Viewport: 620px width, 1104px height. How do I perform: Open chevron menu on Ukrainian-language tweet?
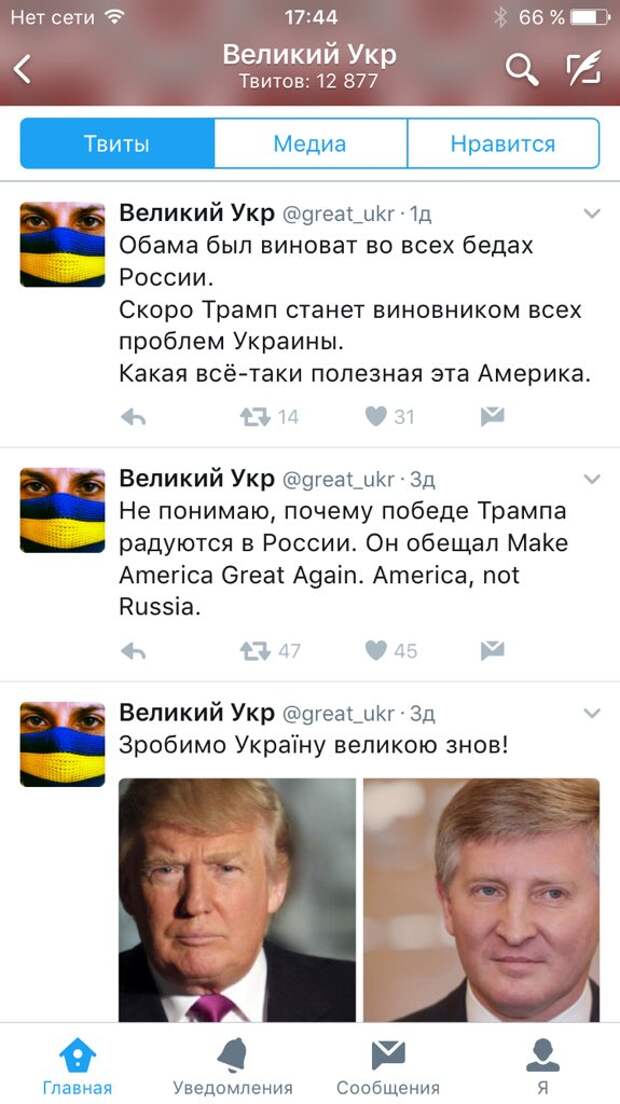(x=593, y=713)
